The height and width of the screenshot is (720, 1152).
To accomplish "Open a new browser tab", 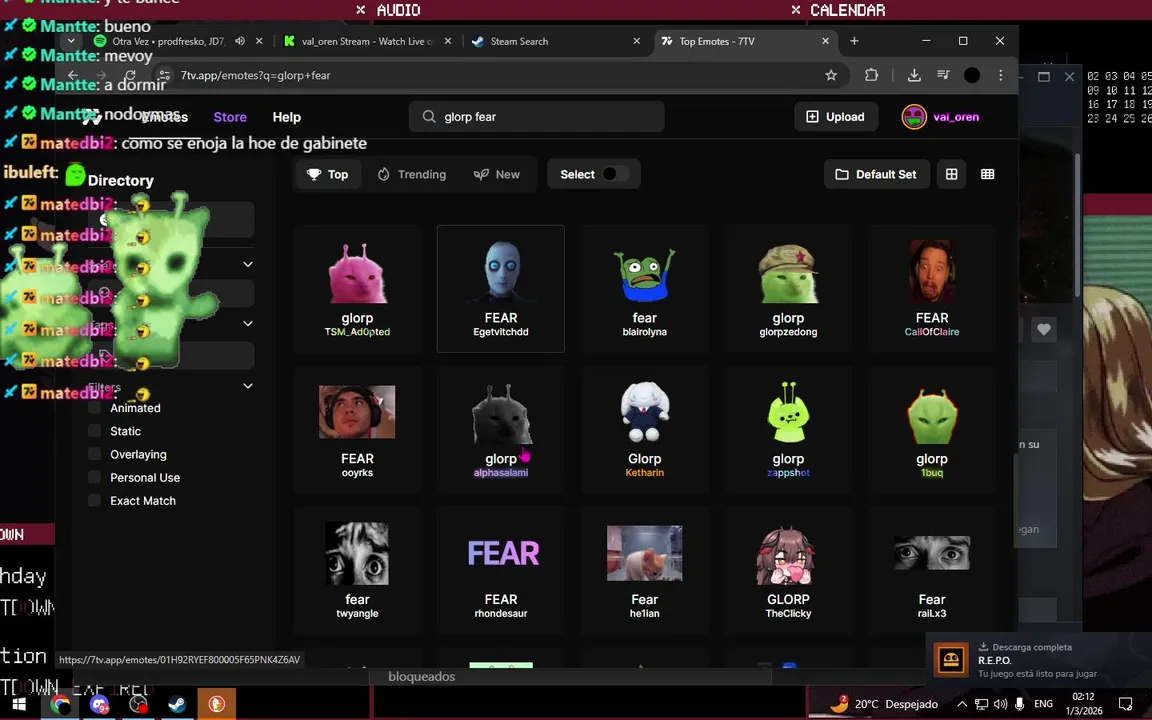I will pyautogui.click(x=854, y=41).
